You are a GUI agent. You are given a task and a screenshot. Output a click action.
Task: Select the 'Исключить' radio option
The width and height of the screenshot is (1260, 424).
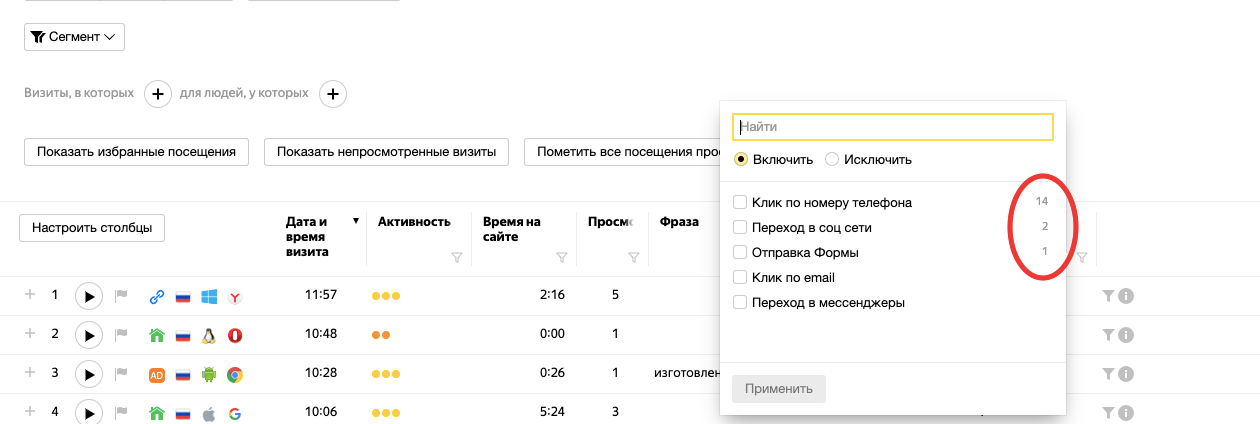click(832, 159)
